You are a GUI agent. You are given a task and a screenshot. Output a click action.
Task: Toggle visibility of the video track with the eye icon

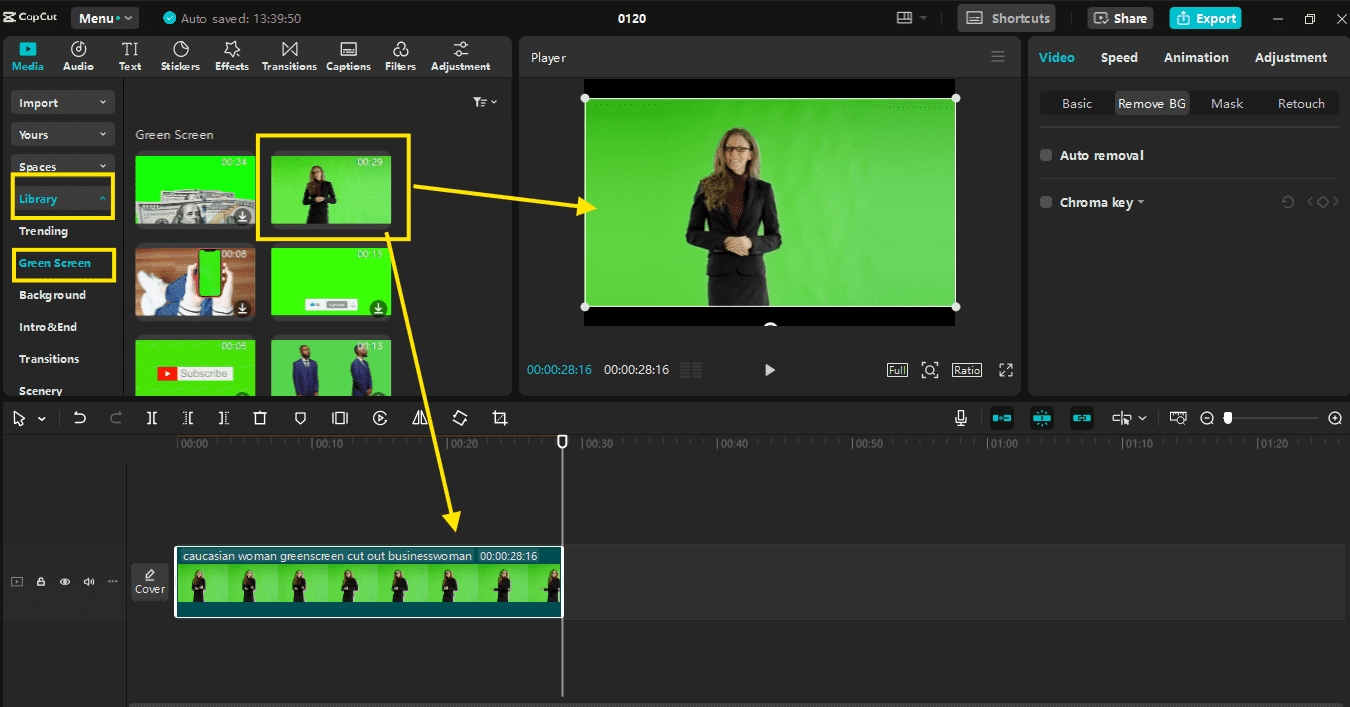(x=64, y=581)
